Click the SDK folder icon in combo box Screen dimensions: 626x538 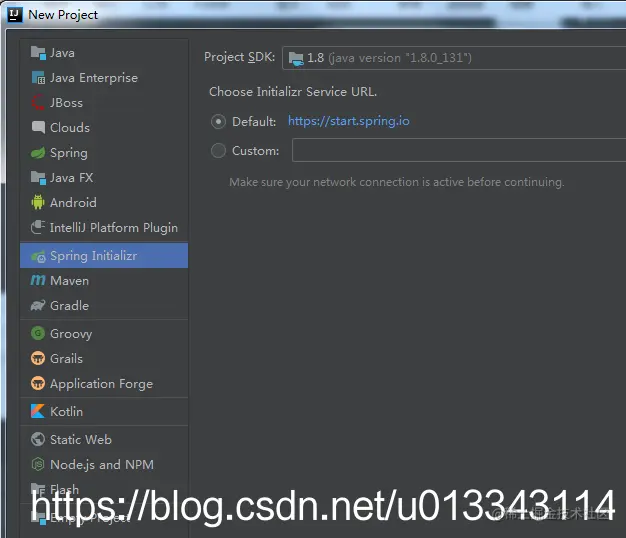tap(296, 58)
